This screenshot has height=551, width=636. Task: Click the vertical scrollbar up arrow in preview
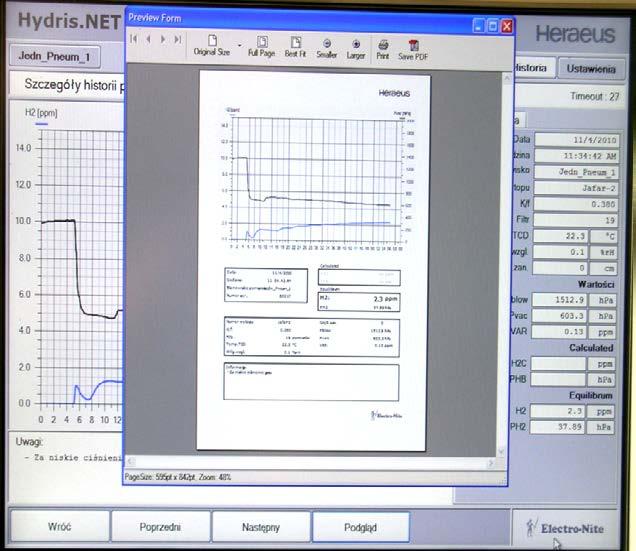[x=507, y=77]
